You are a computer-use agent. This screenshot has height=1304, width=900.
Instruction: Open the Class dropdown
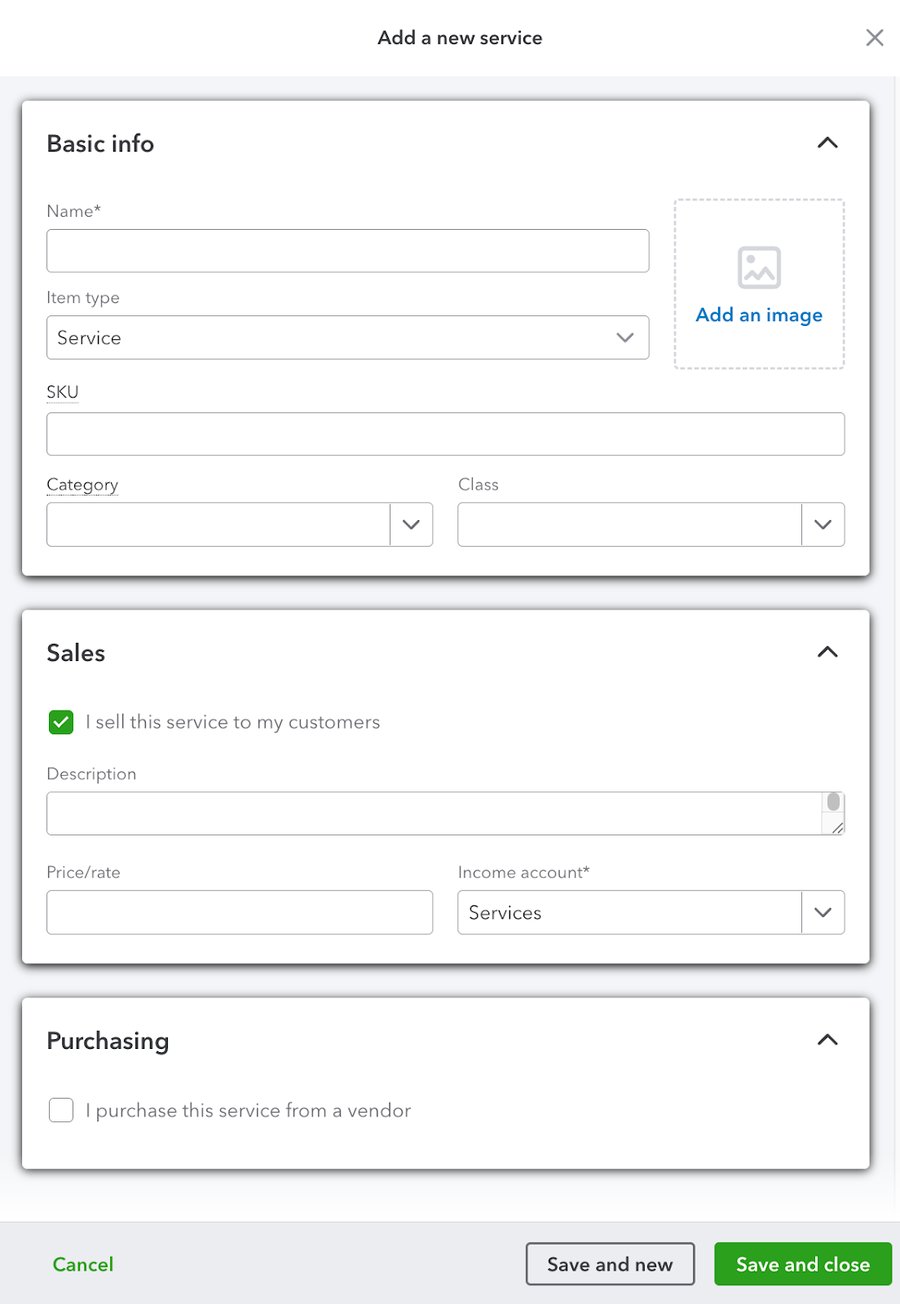pos(823,524)
